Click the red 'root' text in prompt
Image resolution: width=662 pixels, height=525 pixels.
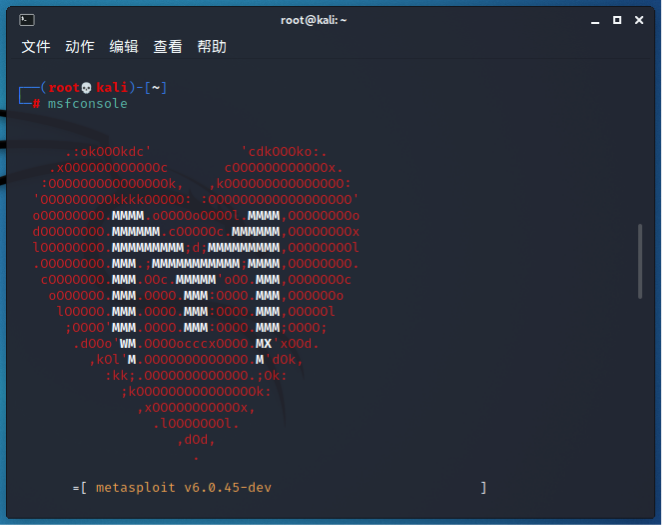tap(64, 87)
